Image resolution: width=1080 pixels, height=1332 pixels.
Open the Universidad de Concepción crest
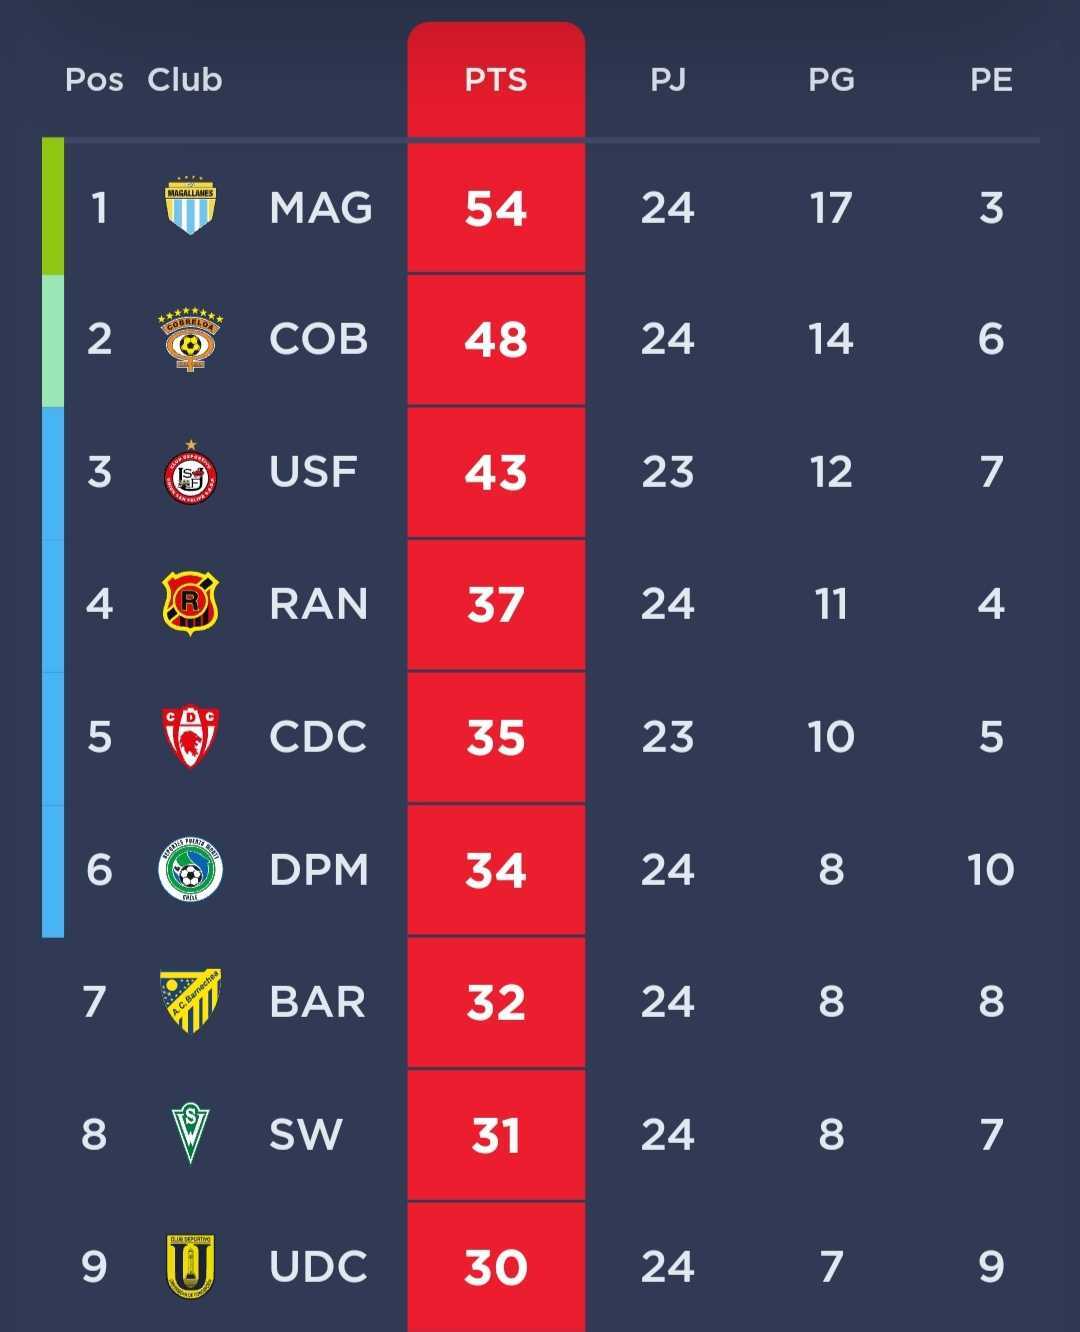click(192, 1265)
